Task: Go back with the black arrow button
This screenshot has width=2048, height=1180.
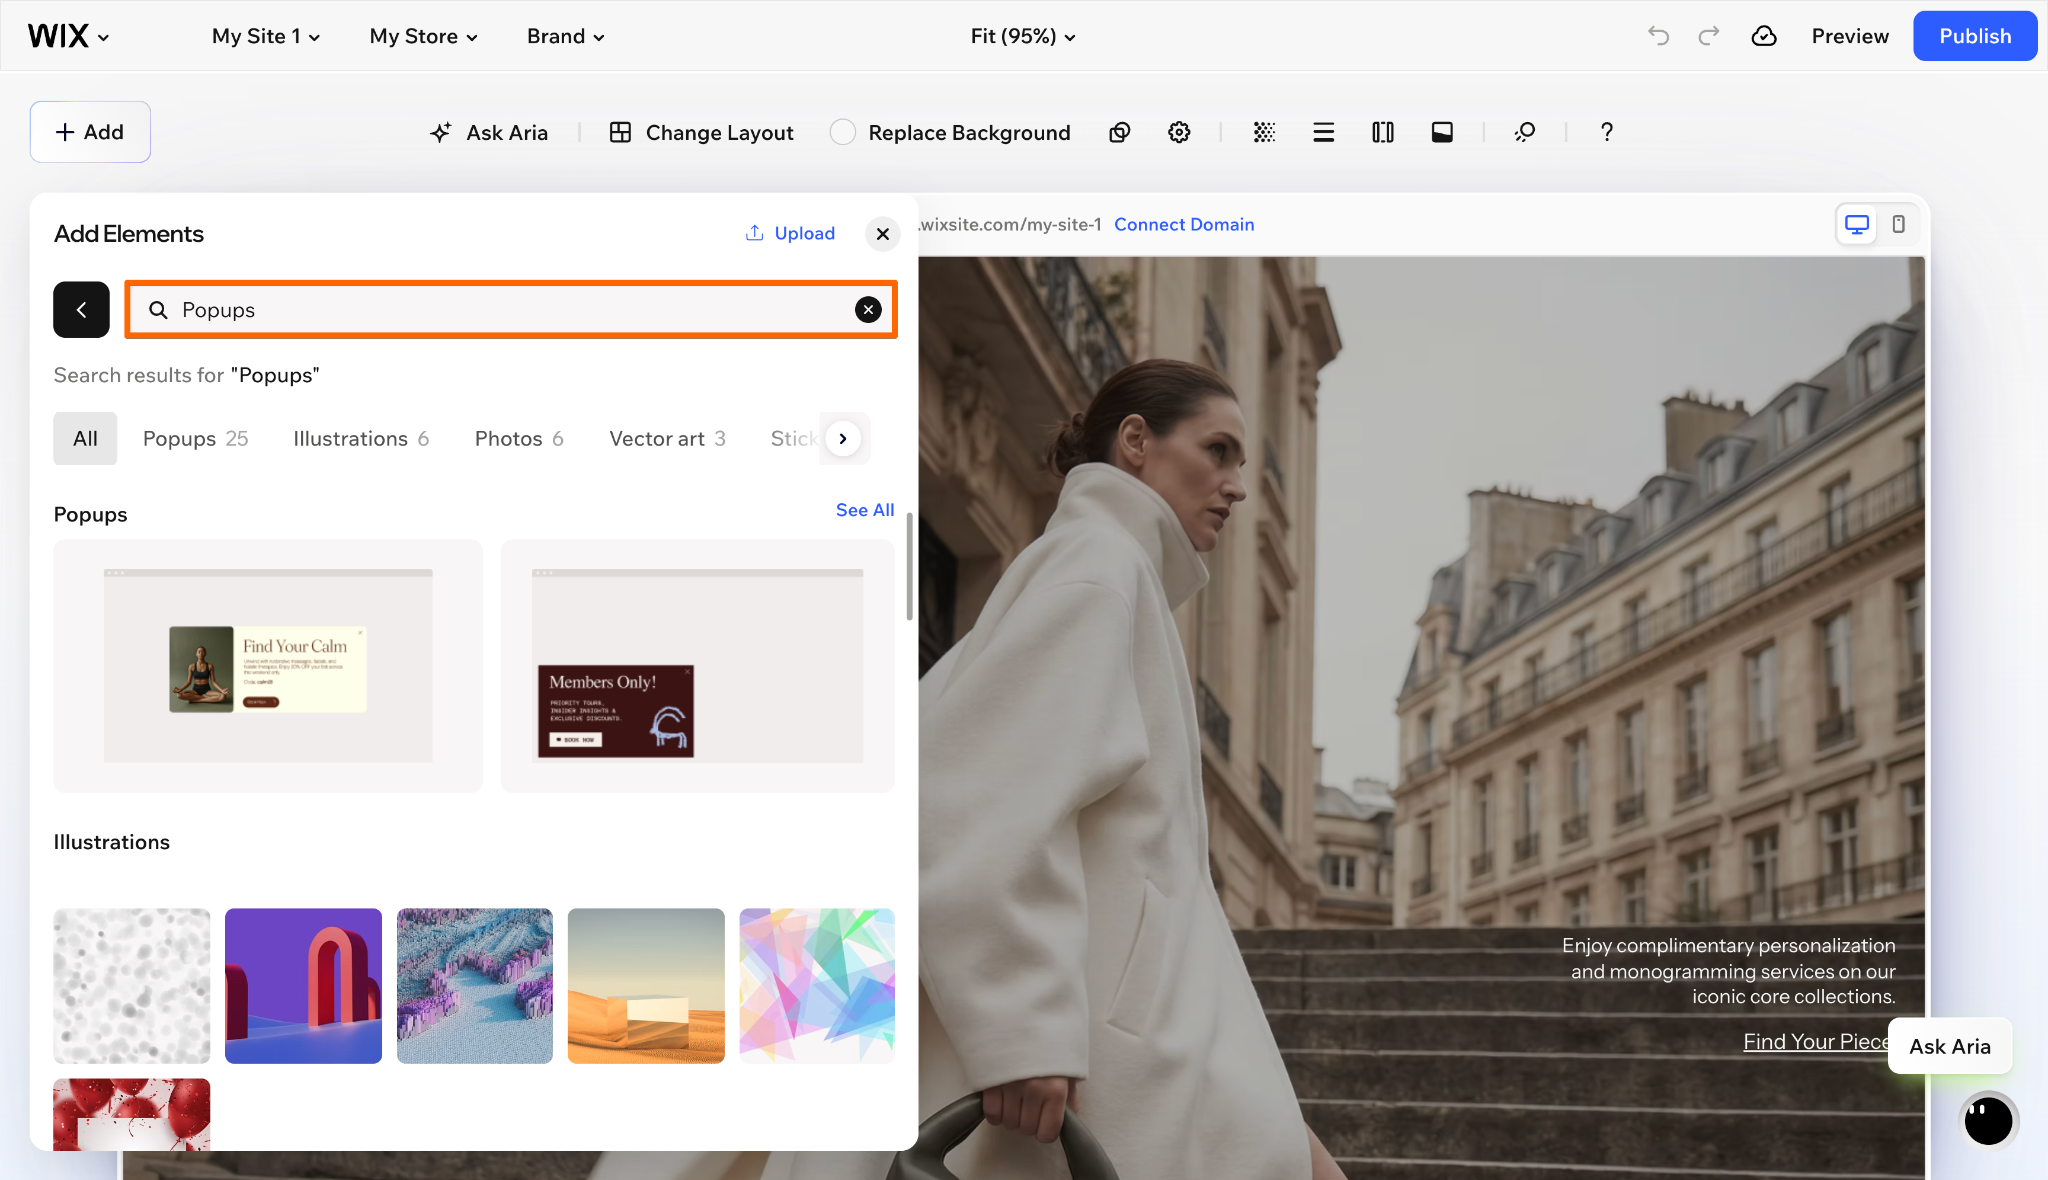Action: (81, 310)
